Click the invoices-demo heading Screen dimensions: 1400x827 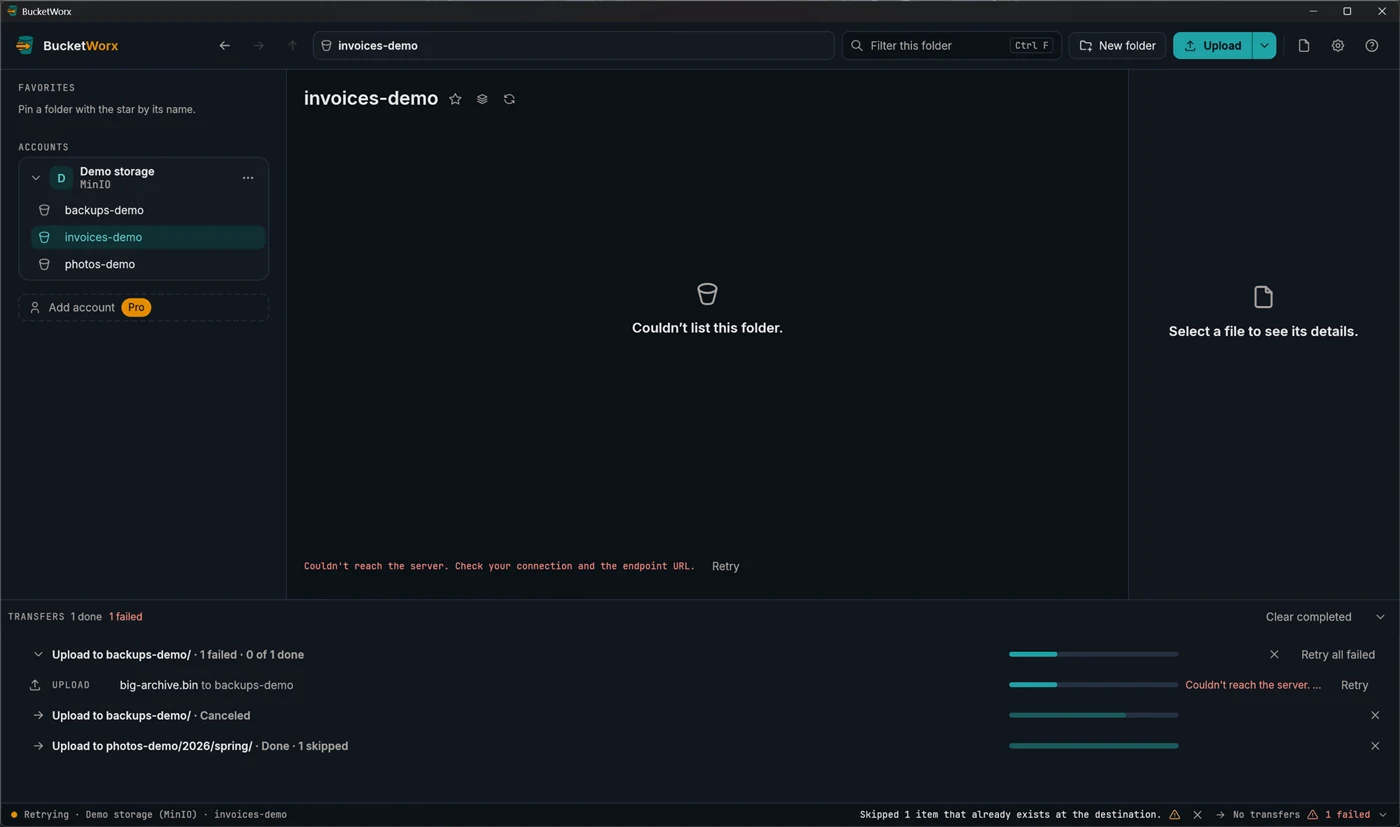click(371, 98)
